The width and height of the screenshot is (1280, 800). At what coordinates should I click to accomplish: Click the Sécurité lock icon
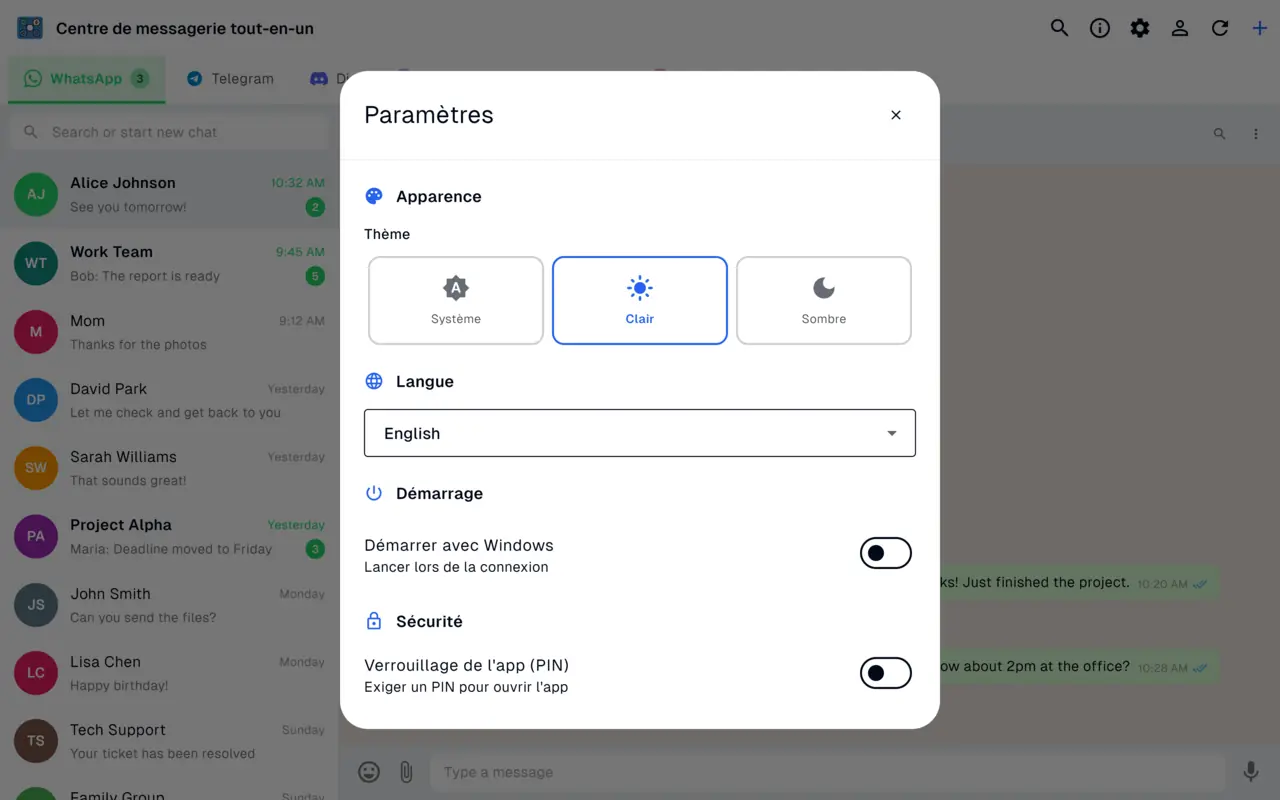[x=374, y=621]
